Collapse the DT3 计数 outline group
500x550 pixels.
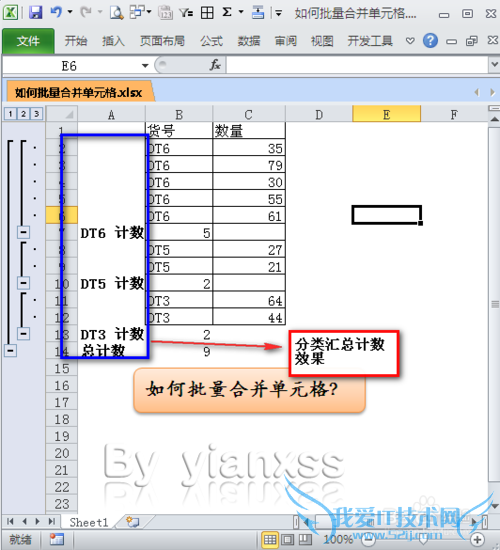(x=24, y=333)
